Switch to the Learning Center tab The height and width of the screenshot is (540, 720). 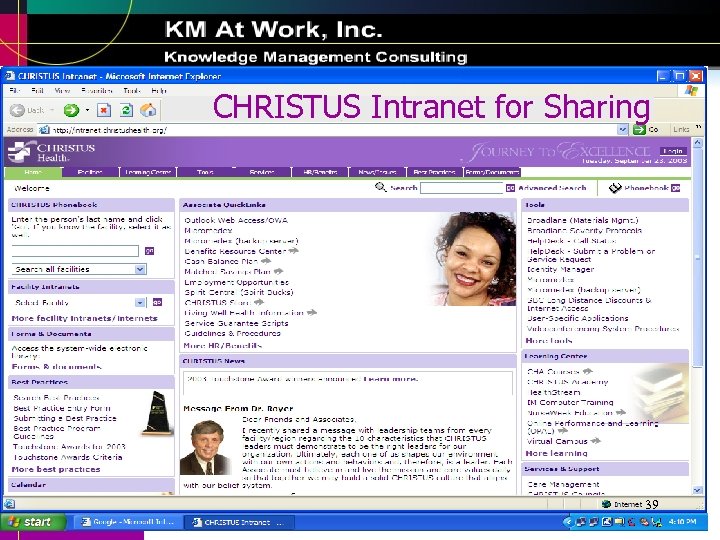pos(148,172)
